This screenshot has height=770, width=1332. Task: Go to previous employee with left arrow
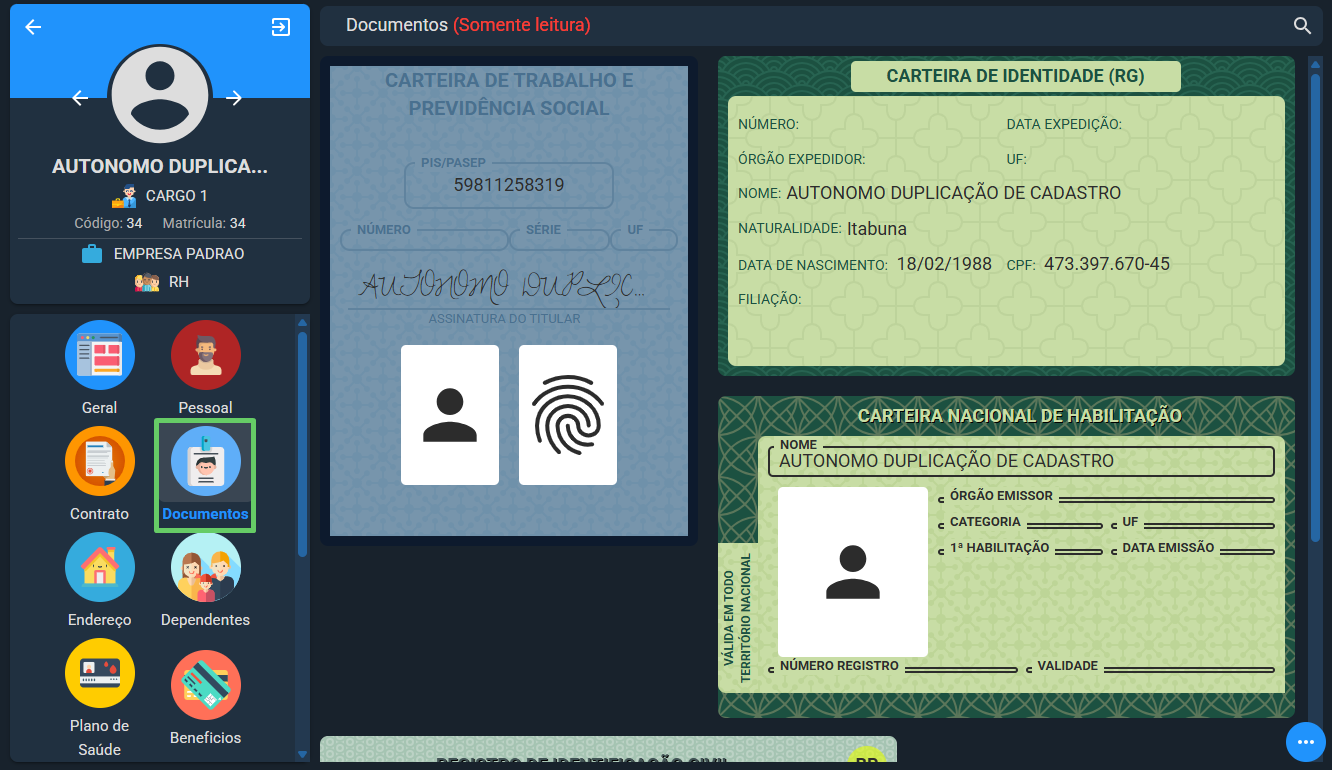pos(81,97)
